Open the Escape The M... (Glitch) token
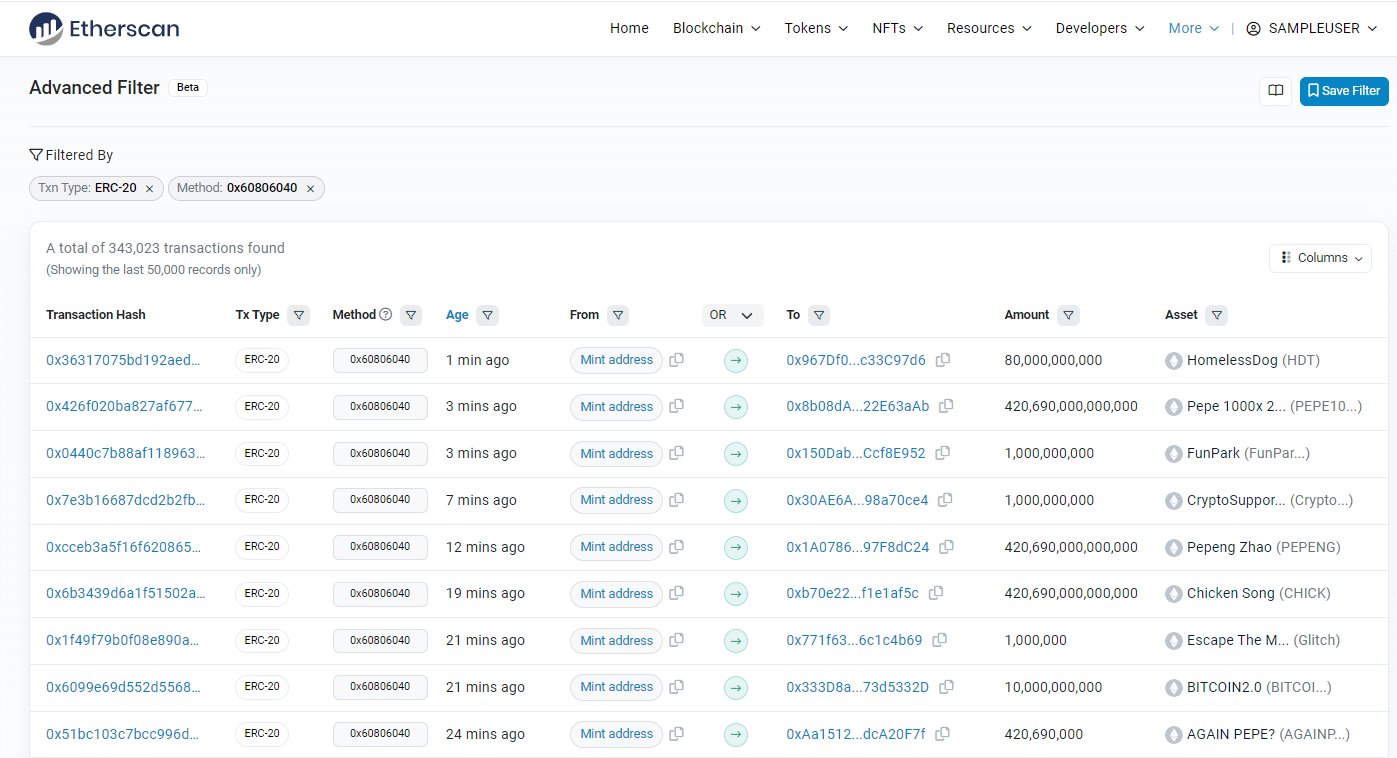This screenshot has height=758, width=1397. [x=1263, y=640]
